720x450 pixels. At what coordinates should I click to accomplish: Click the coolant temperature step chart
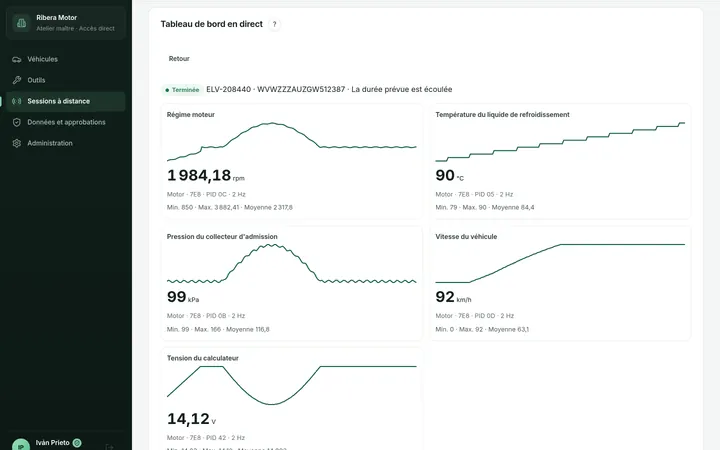[x=560, y=142]
